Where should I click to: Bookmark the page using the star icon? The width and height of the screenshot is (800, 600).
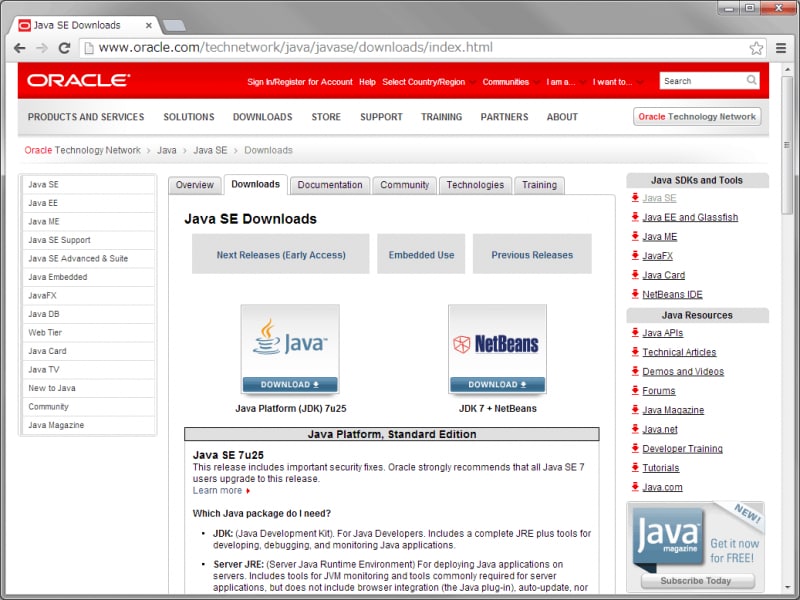click(756, 46)
